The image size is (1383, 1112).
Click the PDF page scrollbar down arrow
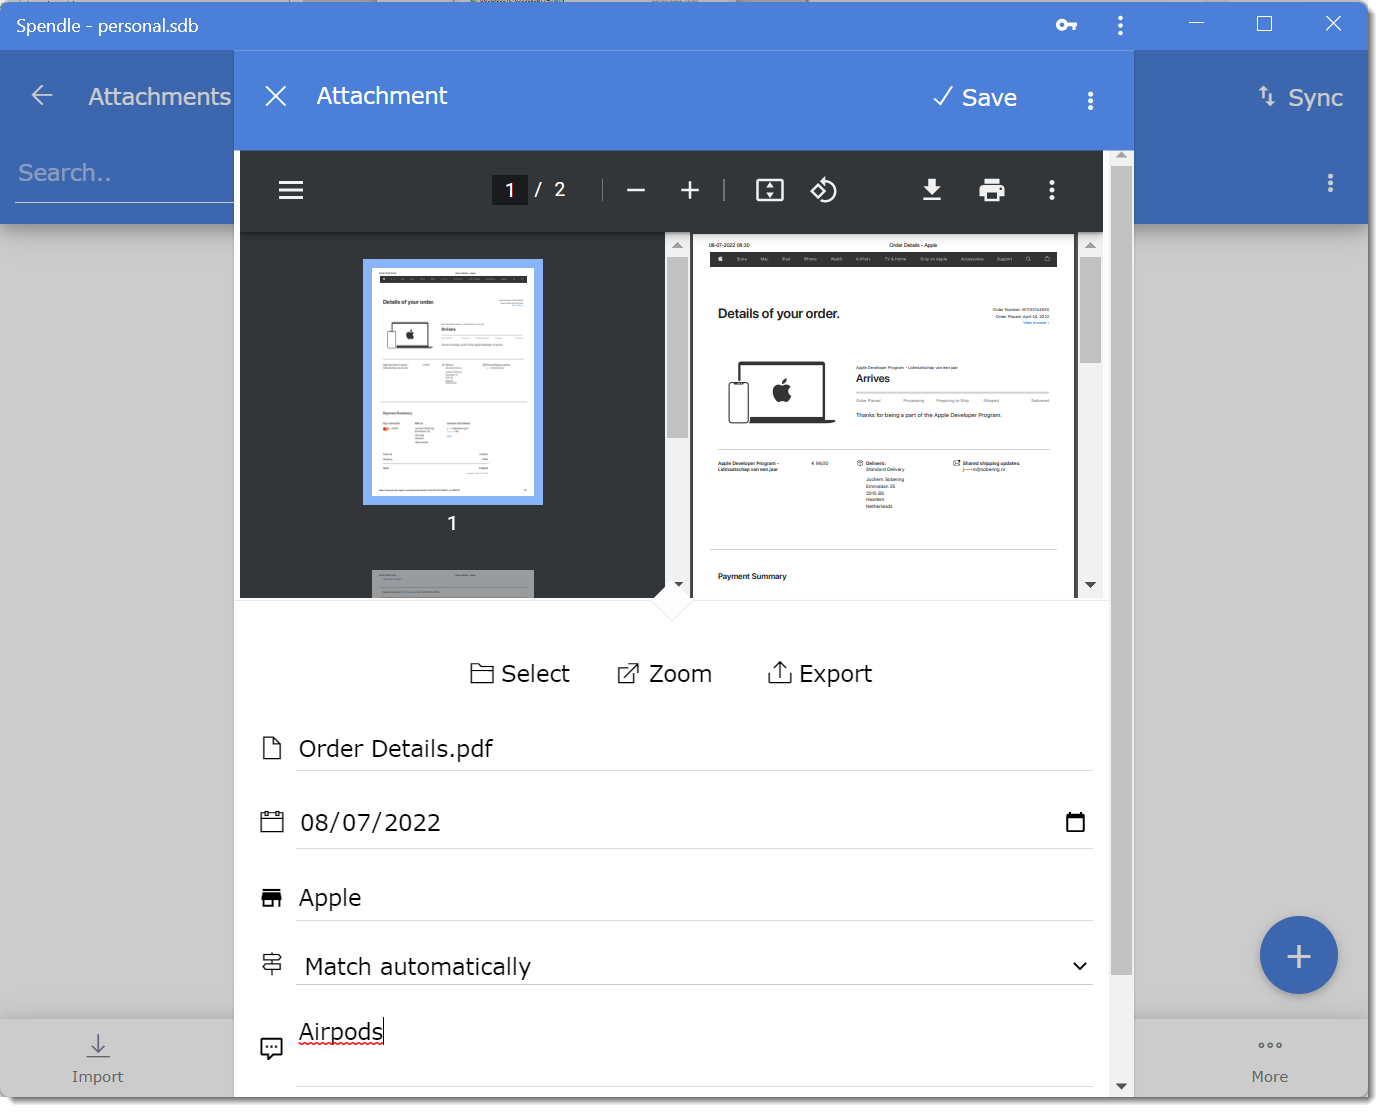pos(1090,585)
